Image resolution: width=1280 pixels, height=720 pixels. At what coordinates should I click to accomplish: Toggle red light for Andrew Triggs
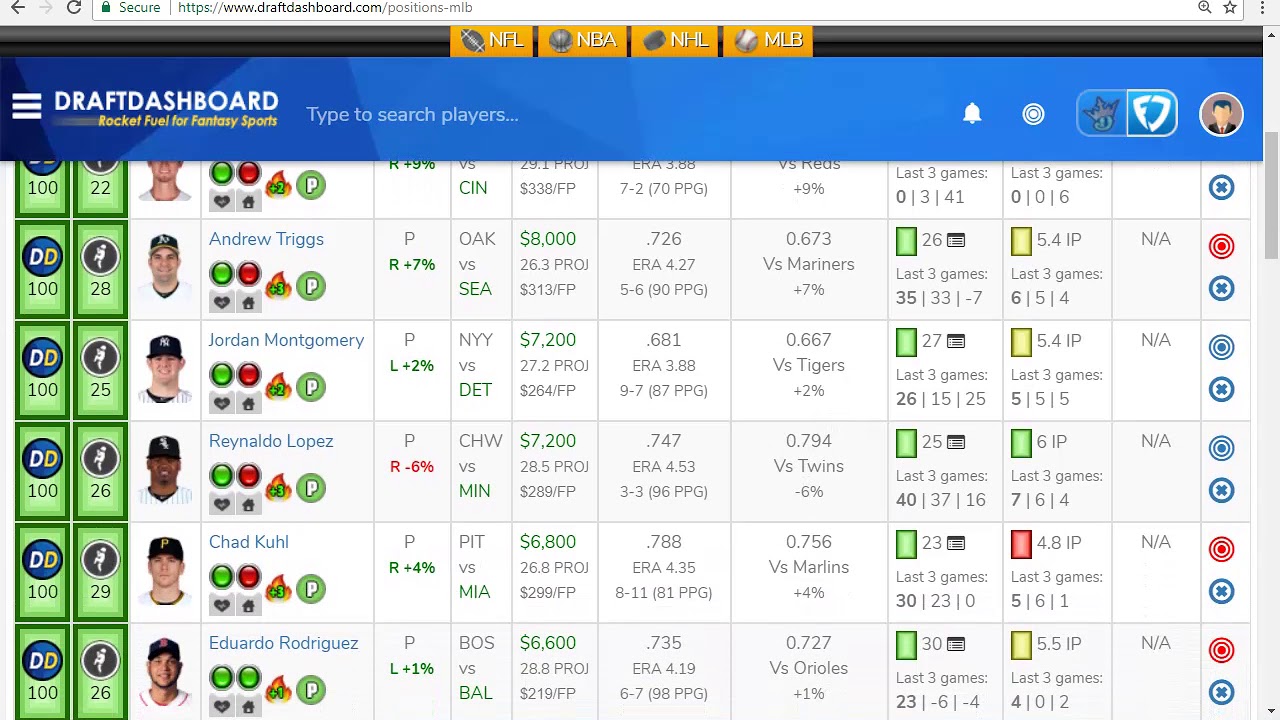249,273
